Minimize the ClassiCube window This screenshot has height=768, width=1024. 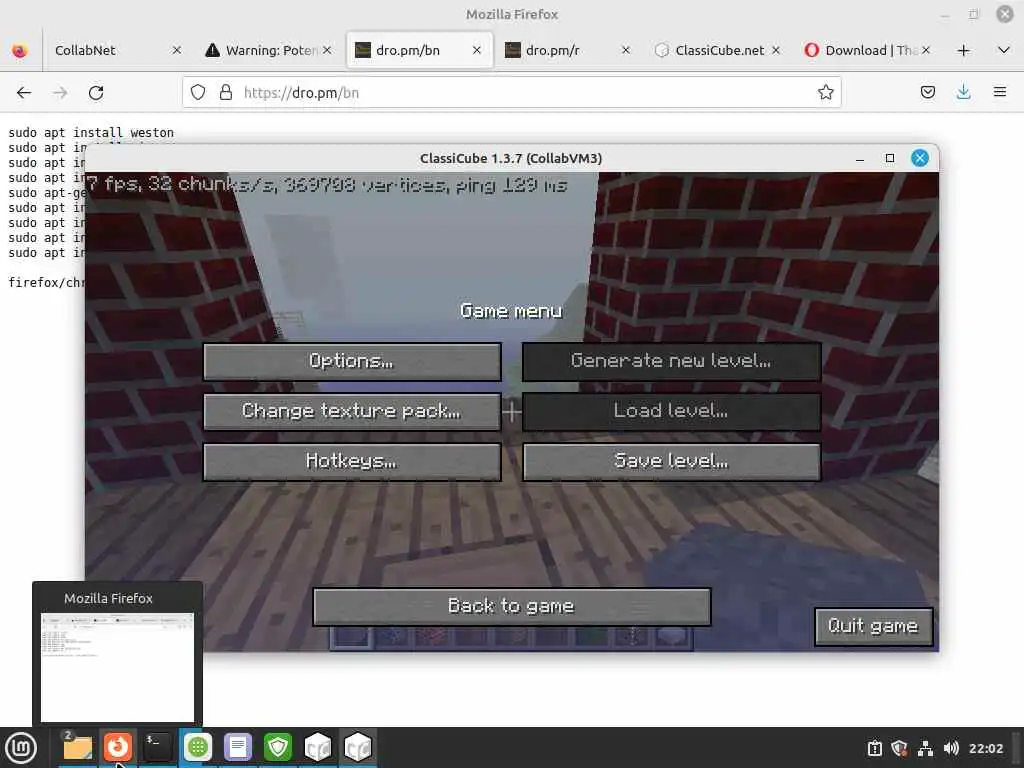pyautogui.click(x=860, y=159)
